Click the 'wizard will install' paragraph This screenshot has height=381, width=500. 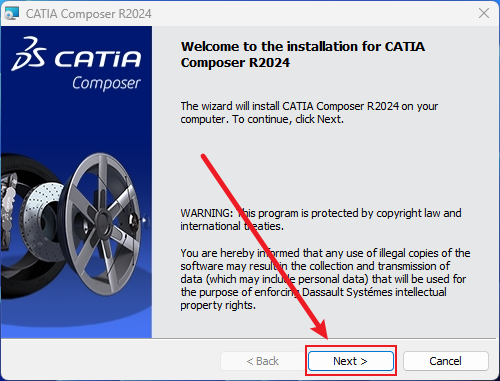[x=309, y=113]
